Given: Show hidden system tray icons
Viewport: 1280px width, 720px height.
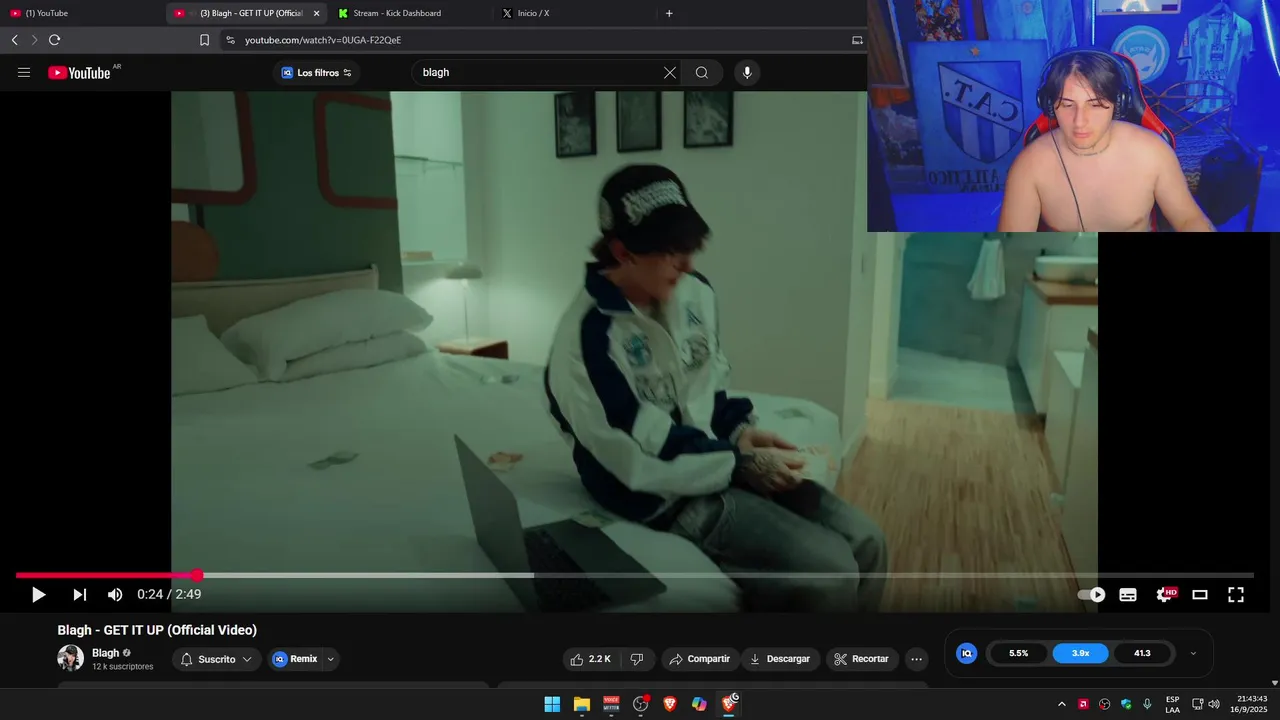Looking at the screenshot, I should tap(1061, 704).
